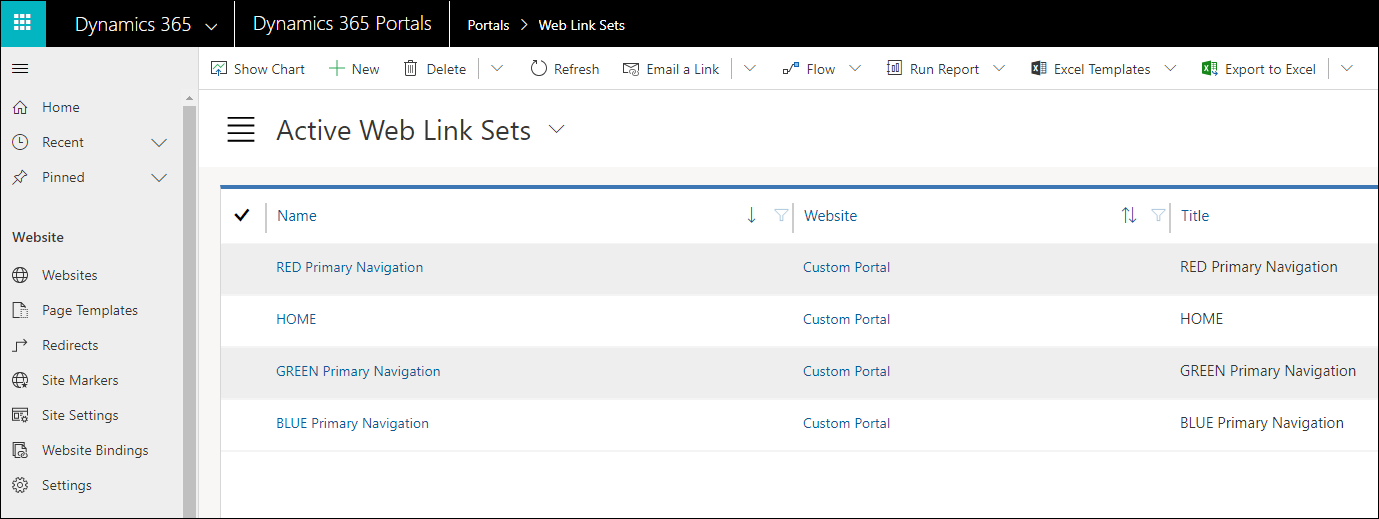This screenshot has height=519, width=1379.
Task: Open the view list icon beside title
Action: [x=241, y=130]
